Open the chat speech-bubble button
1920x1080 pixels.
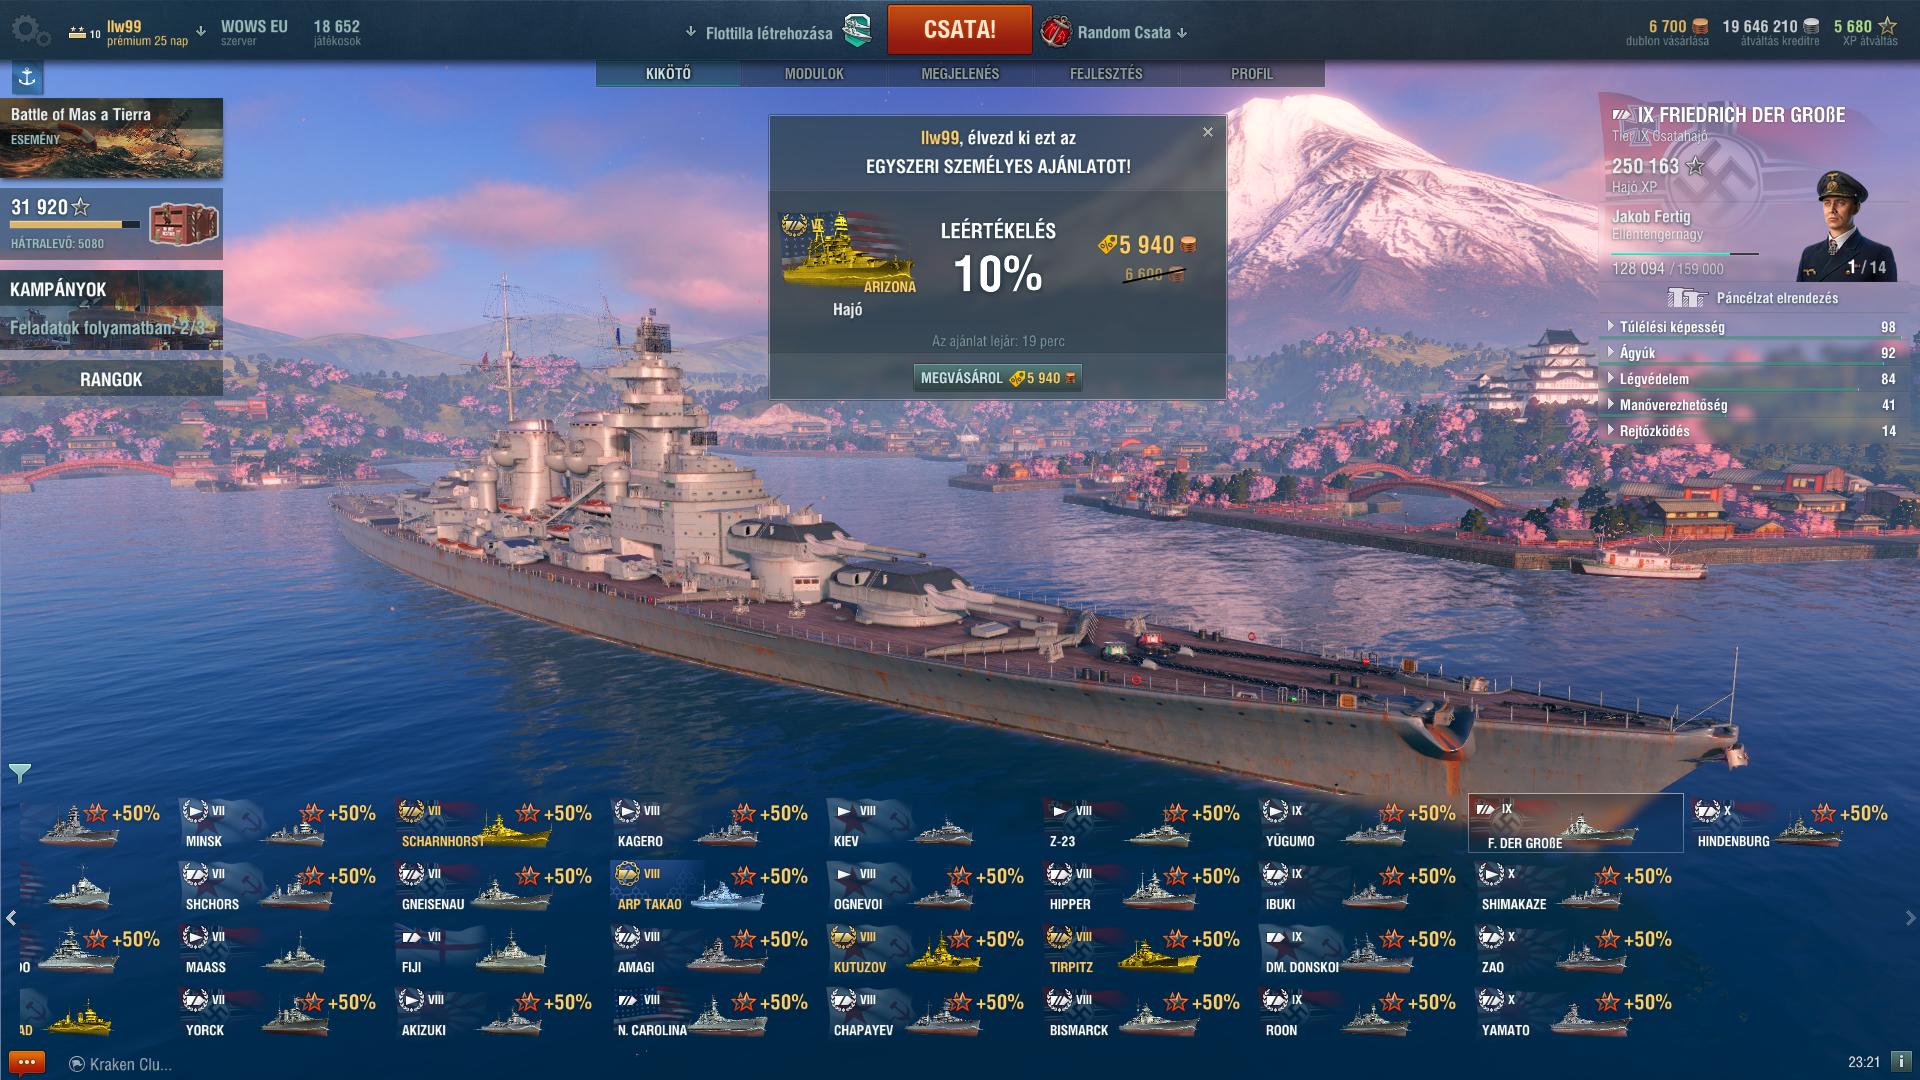[26, 1063]
